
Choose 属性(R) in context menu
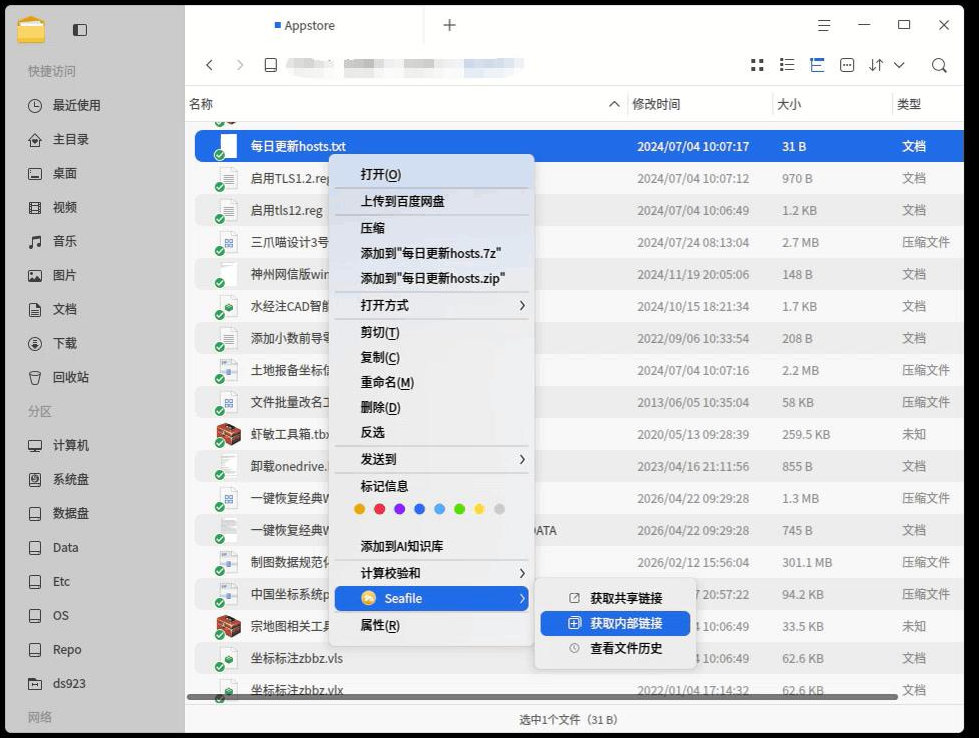[431, 625]
